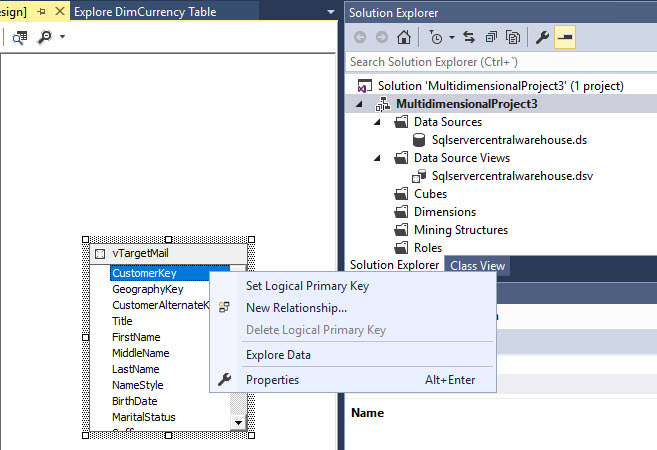657x450 pixels.
Task: Select the Solution 'MultidimensionalProject3' node
Action: point(501,86)
